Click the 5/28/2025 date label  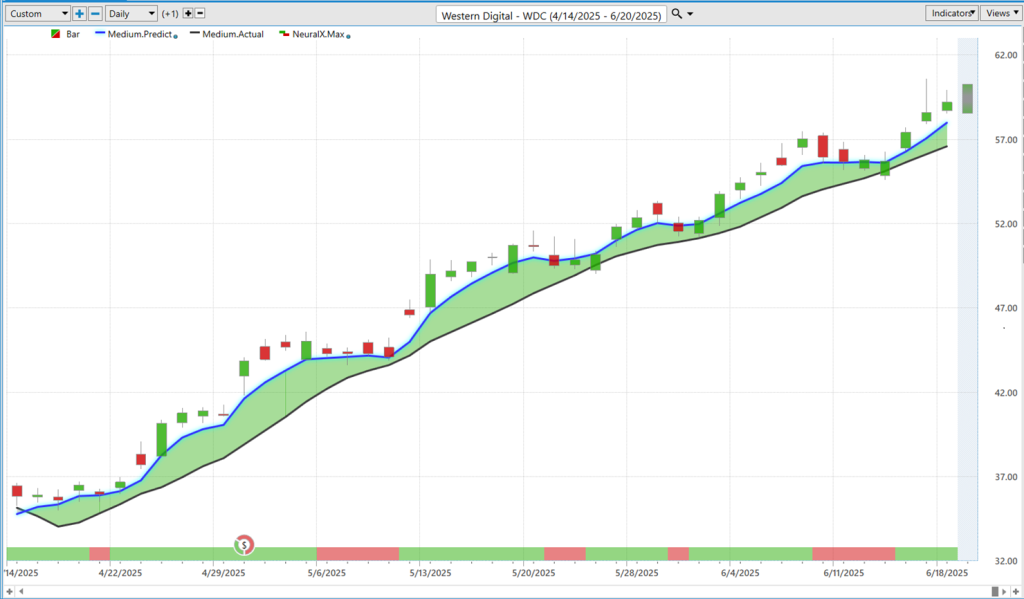click(637, 573)
